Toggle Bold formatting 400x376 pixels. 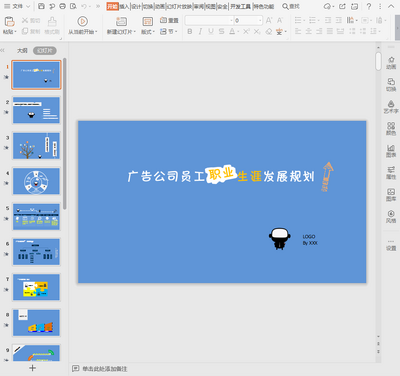coord(190,31)
